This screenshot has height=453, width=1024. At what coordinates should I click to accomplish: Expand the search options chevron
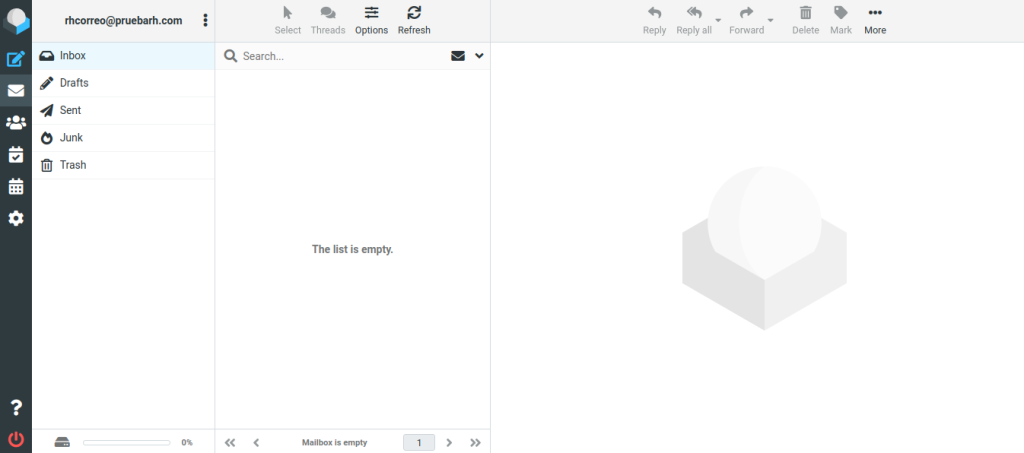479,56
